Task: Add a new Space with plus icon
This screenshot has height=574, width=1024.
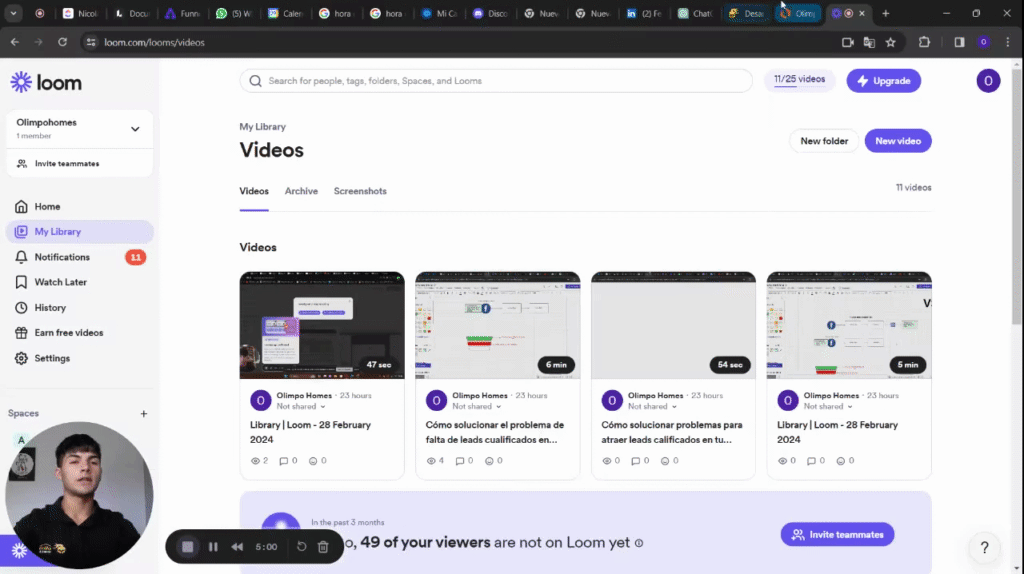Action: click(144, 413)
